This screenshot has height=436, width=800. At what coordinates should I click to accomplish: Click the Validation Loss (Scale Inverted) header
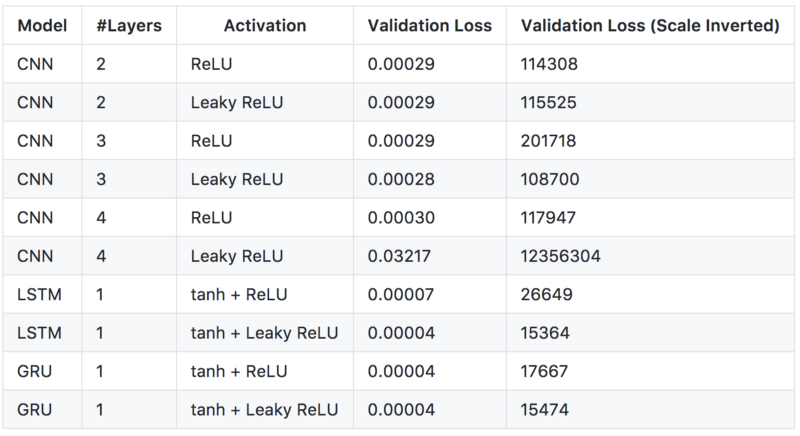(x=650, y=26)
